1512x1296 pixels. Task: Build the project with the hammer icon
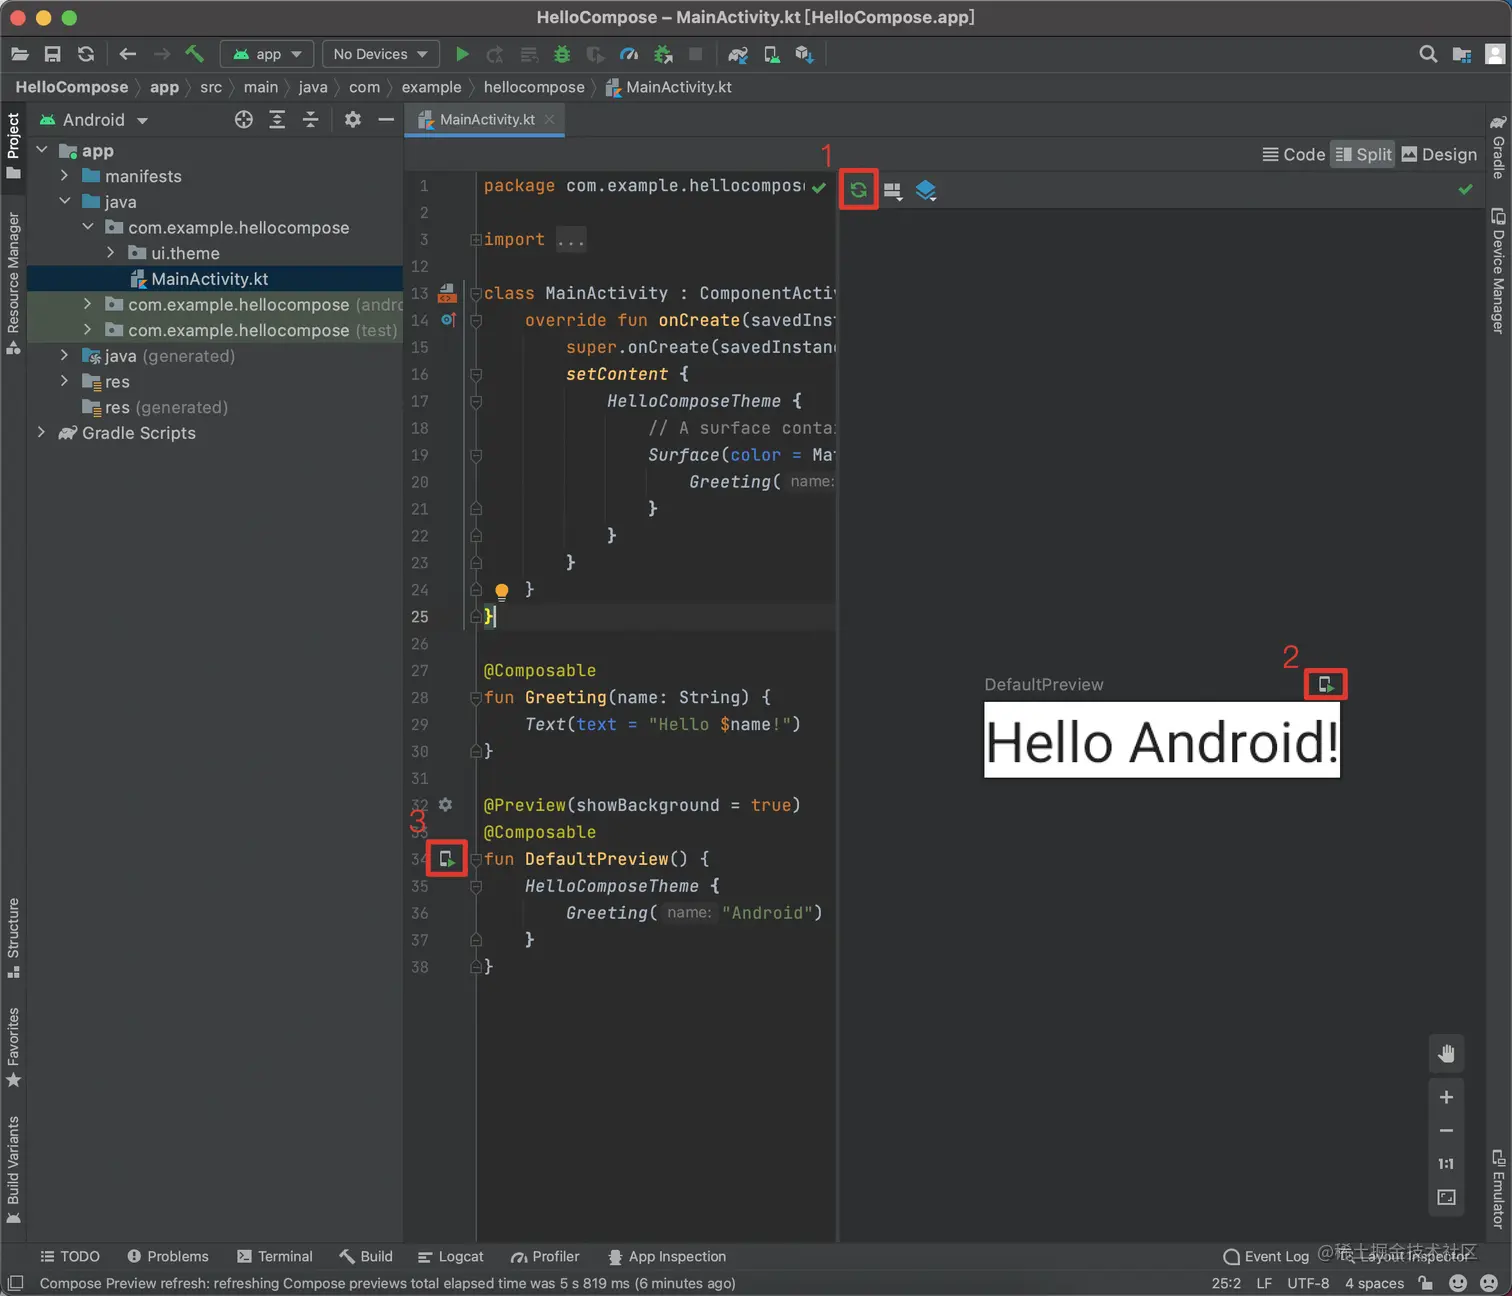click(x=194, y=54)
